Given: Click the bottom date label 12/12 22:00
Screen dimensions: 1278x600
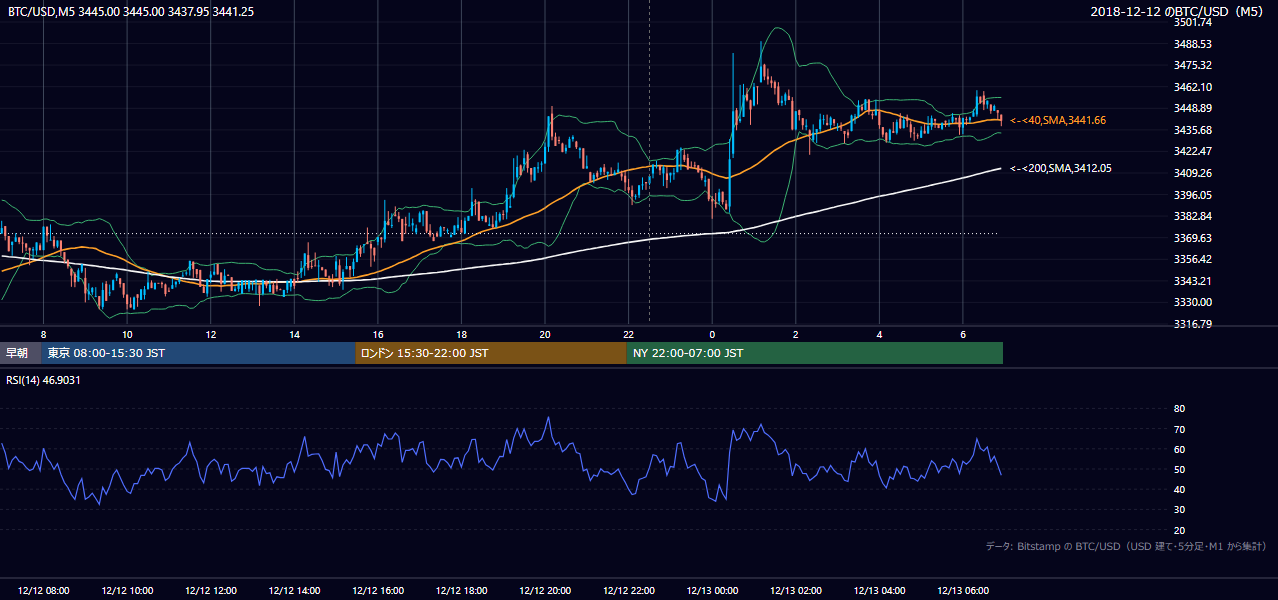Looking at the screenshot, I should [x=628, y=591].
